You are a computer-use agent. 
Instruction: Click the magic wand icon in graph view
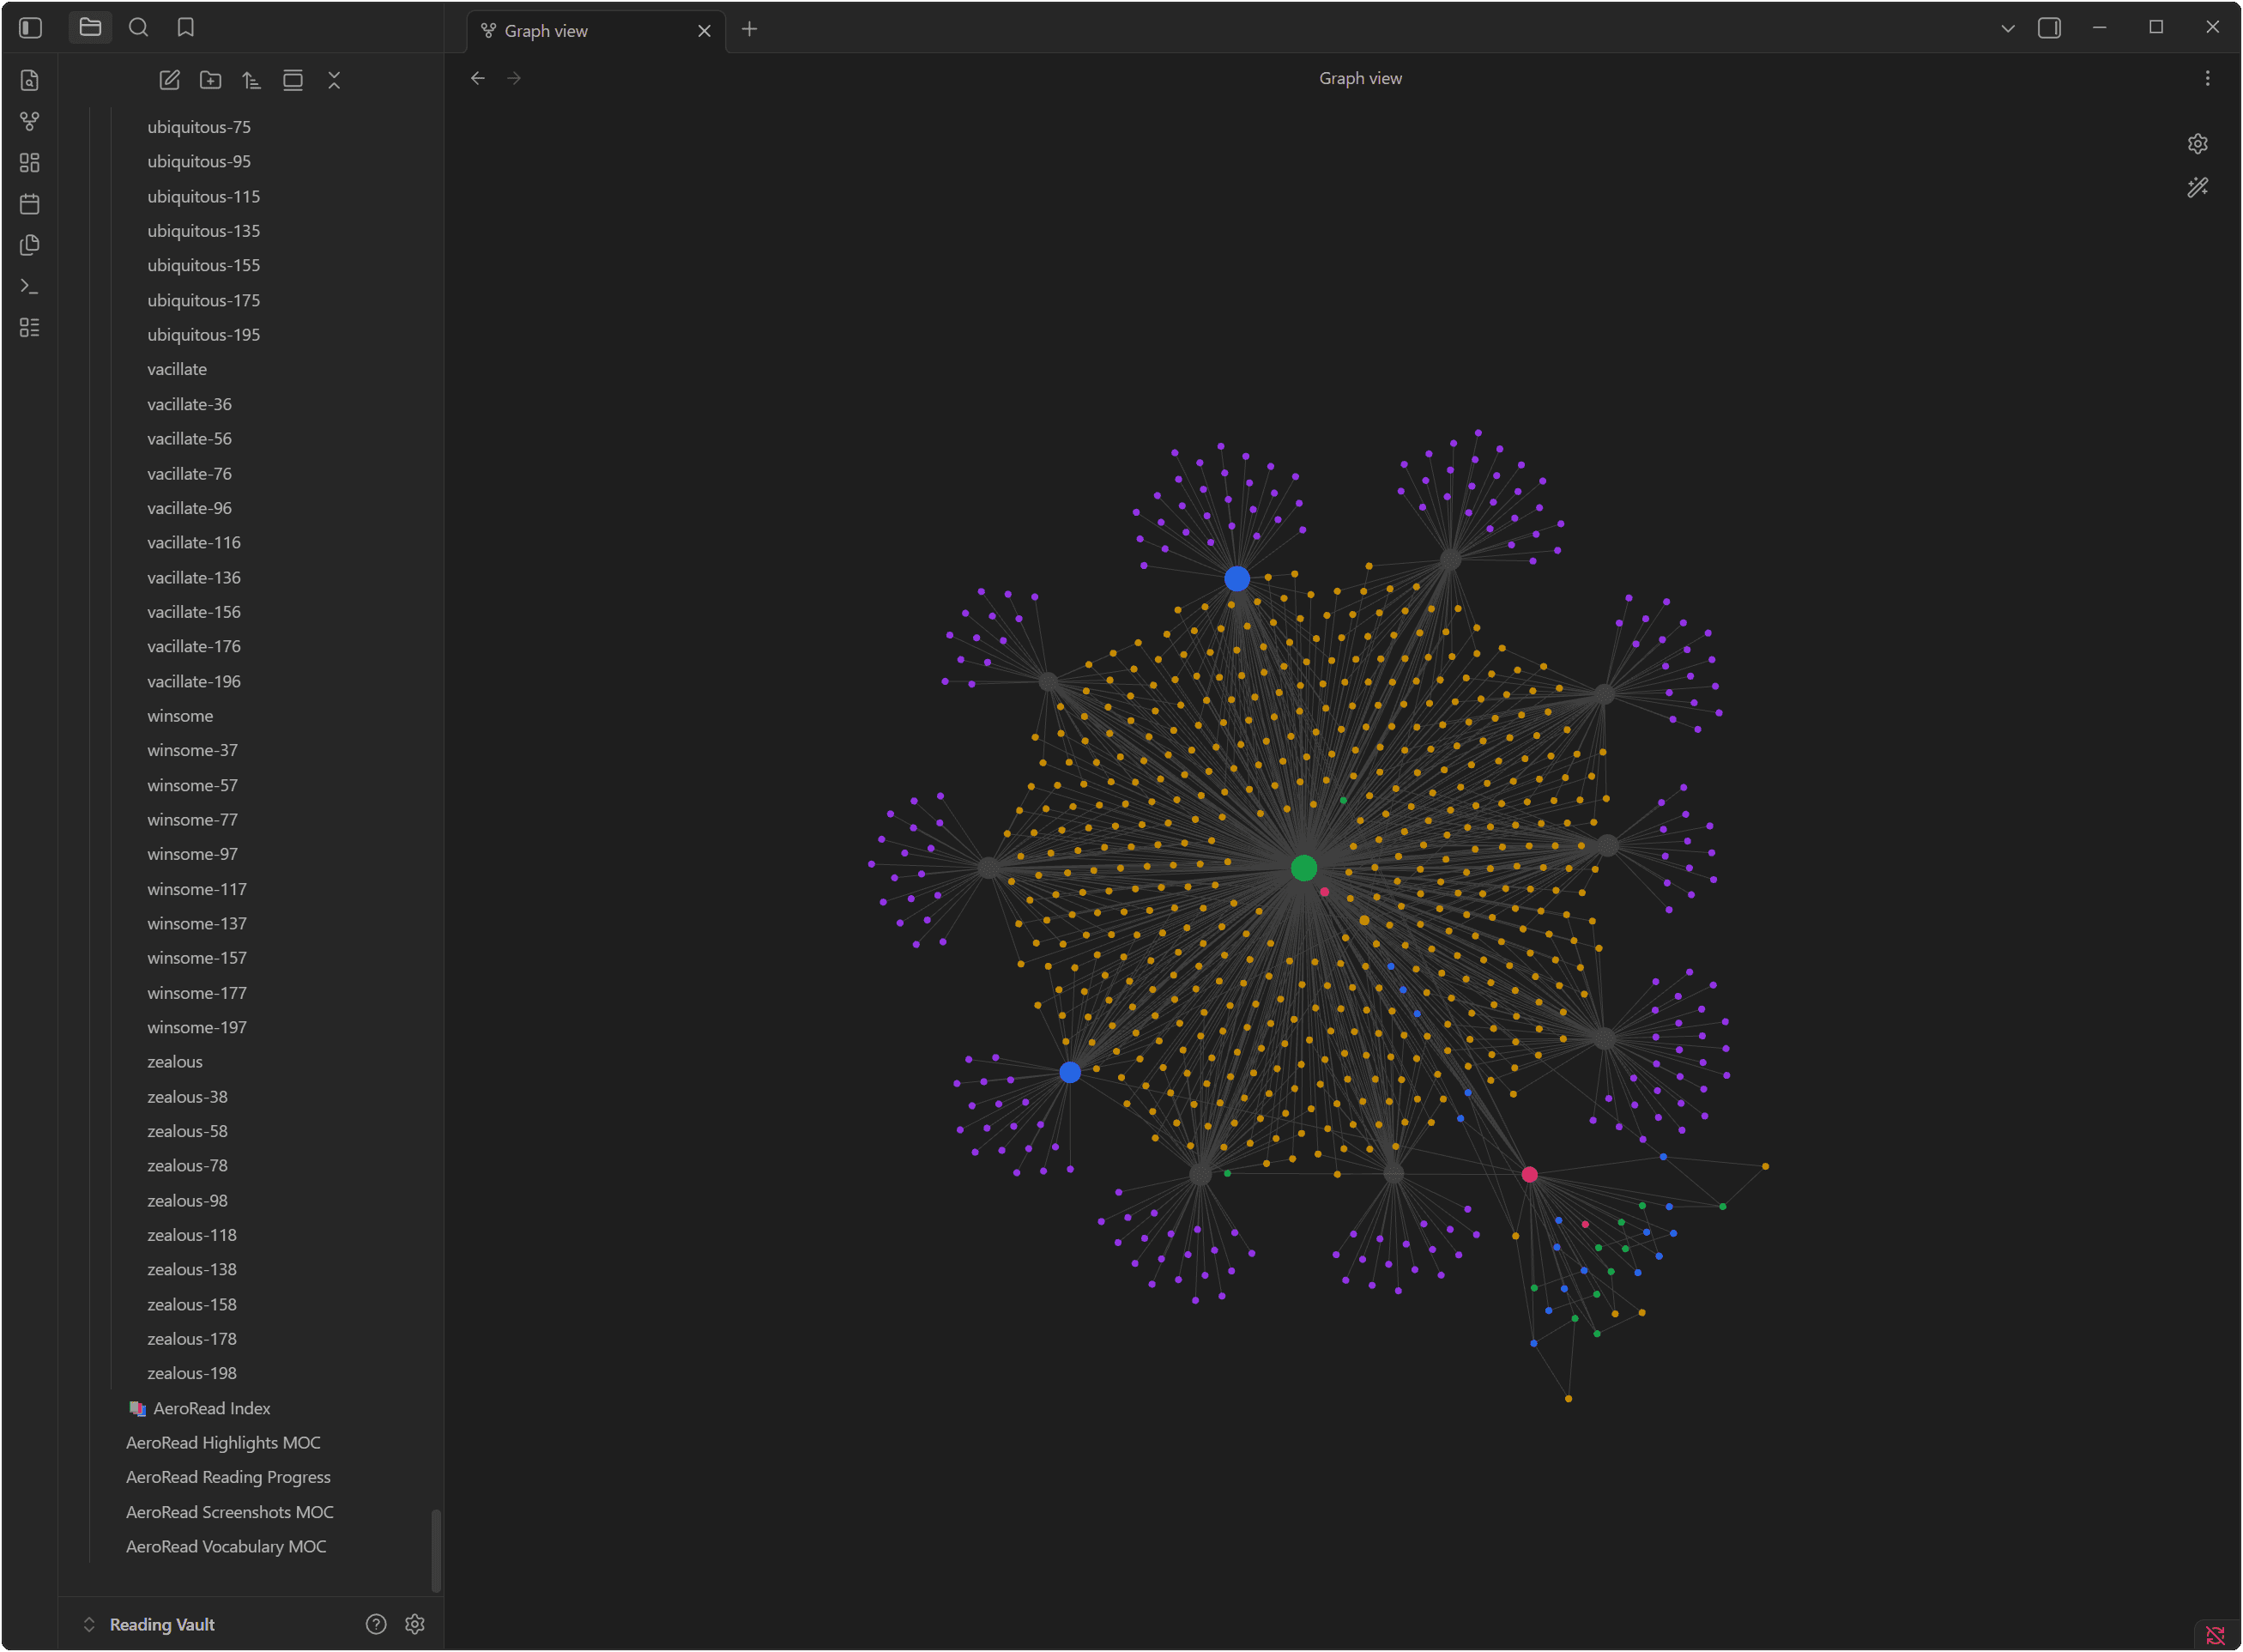click(x=2197, y=187)
